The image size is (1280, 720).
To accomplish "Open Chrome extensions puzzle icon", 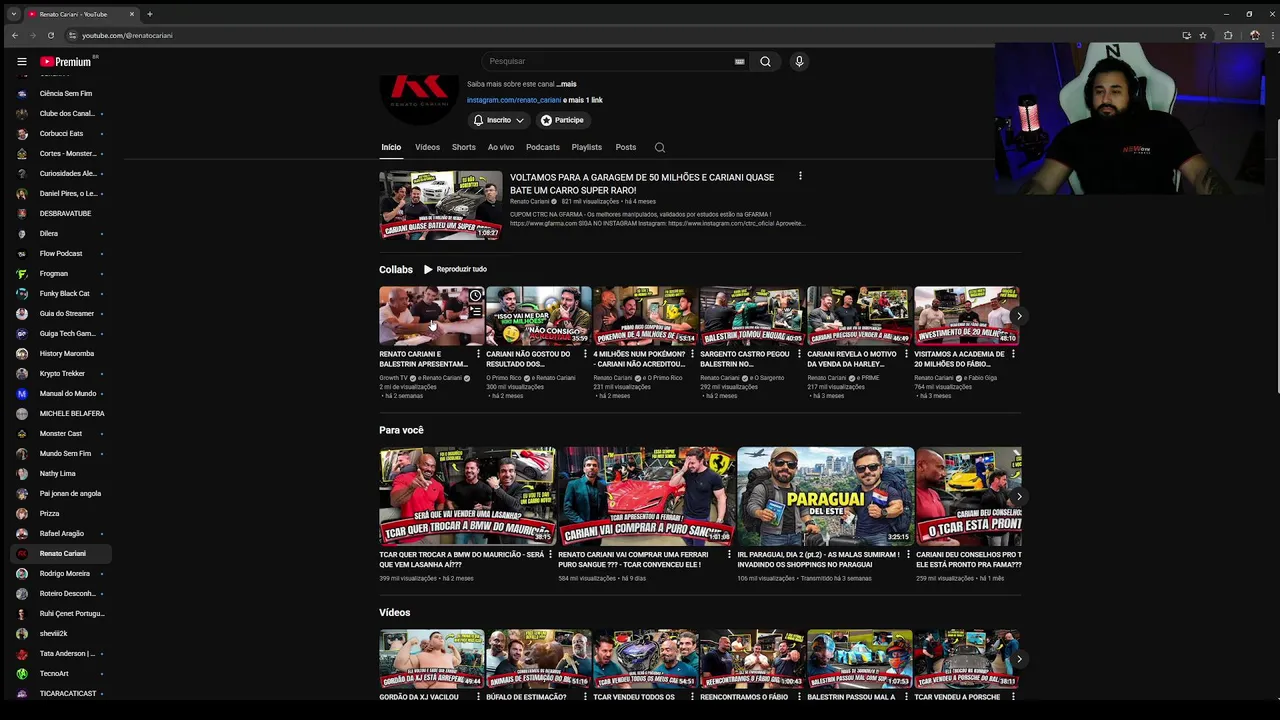I will coord(1228,35).
